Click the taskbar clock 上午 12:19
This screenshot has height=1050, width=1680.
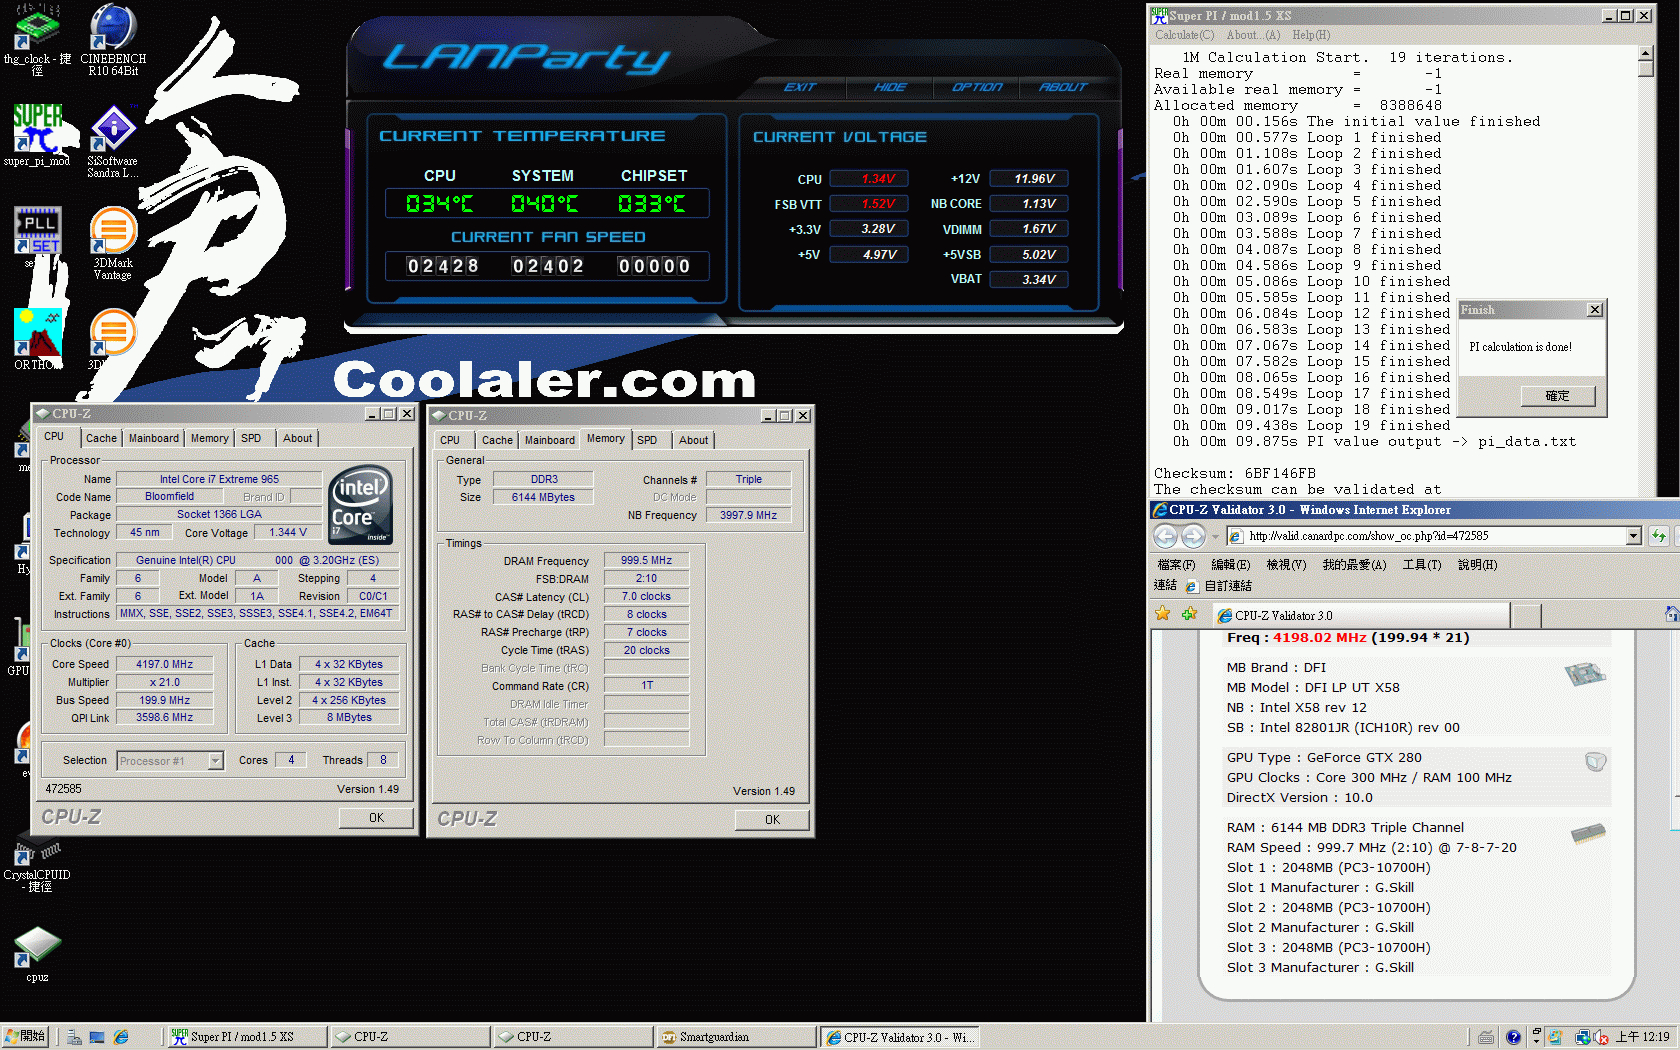1643,1037
